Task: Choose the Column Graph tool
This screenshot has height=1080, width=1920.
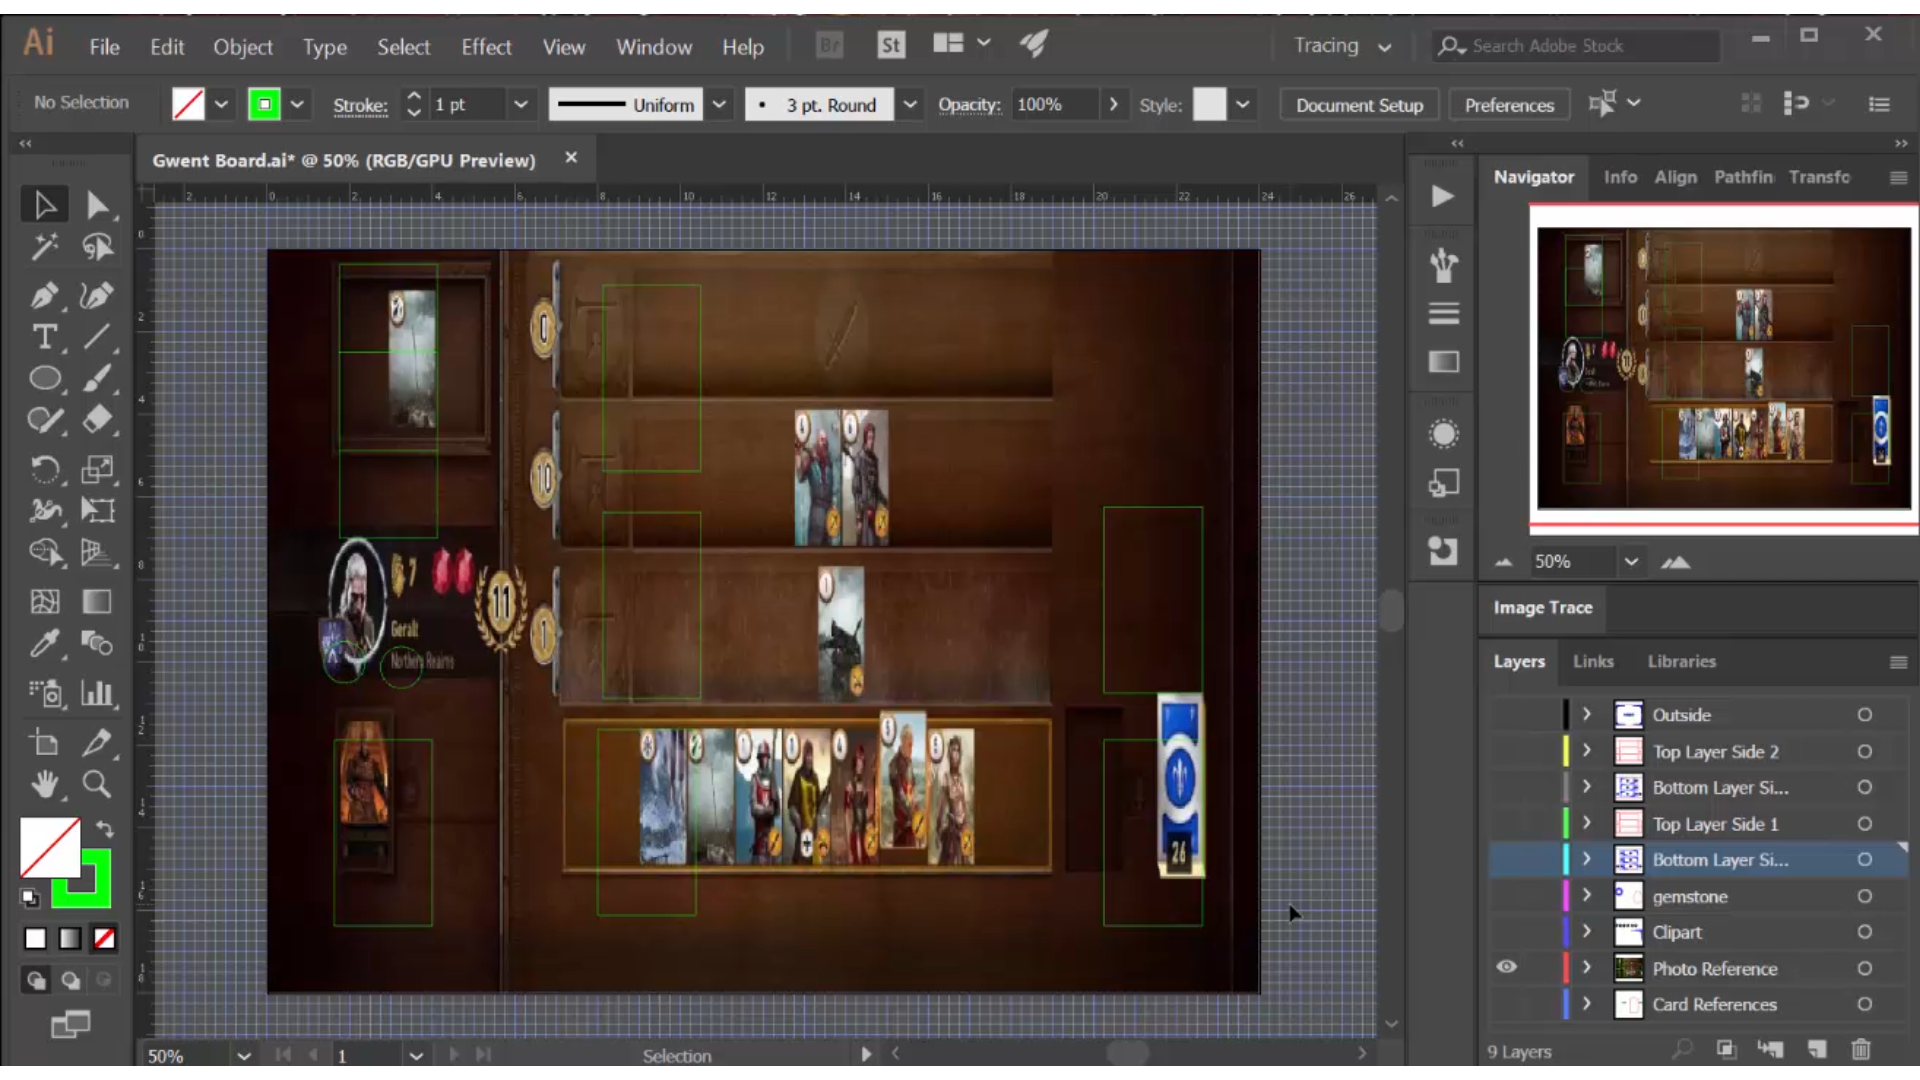Action: click(x=97, y=693)
